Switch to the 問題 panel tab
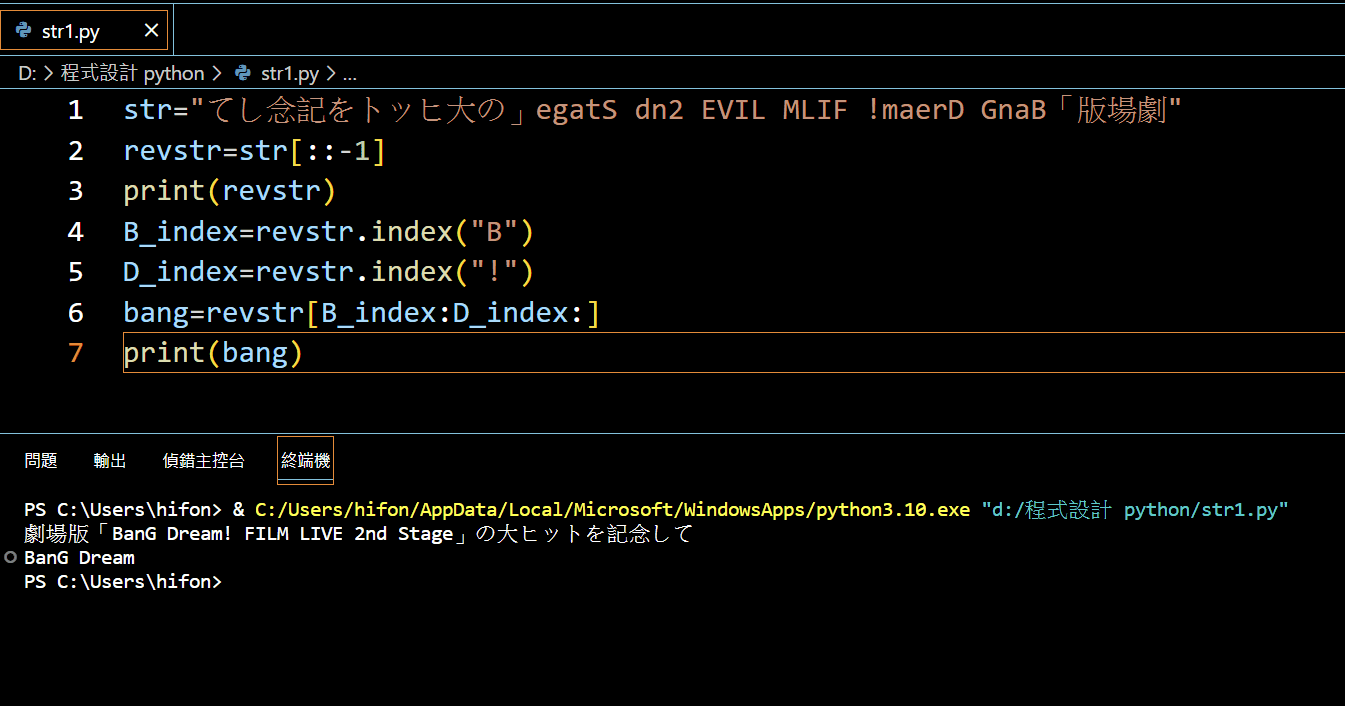 point(41,460)
